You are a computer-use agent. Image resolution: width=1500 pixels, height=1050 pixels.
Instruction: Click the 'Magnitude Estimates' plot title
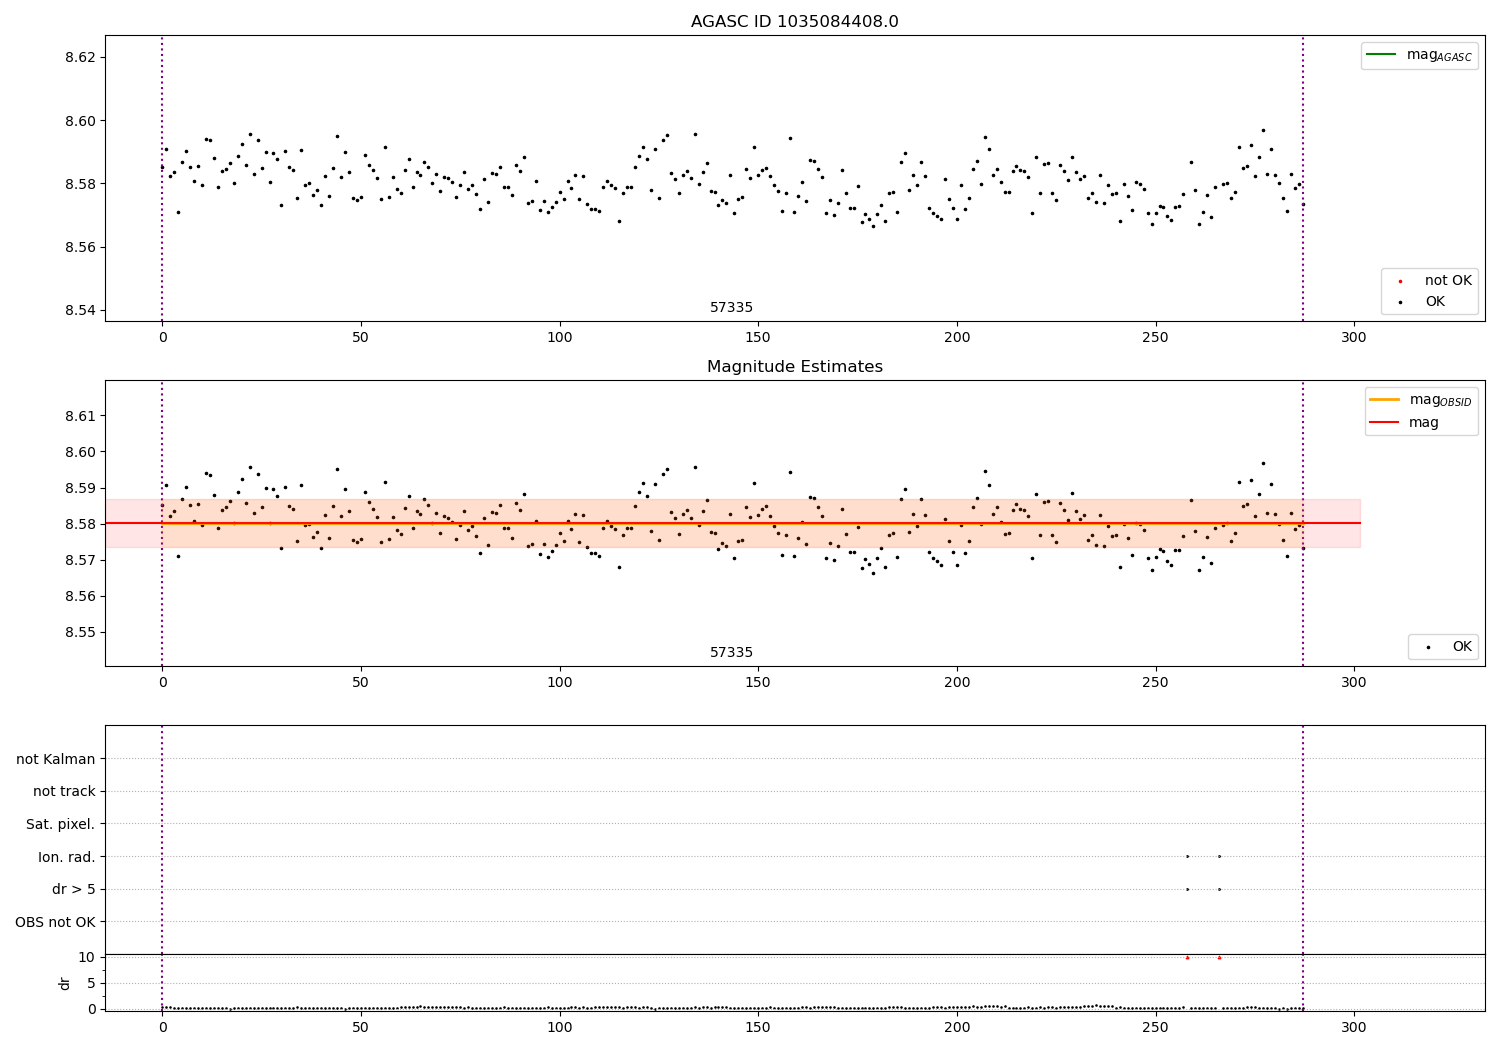click(794, 367)
